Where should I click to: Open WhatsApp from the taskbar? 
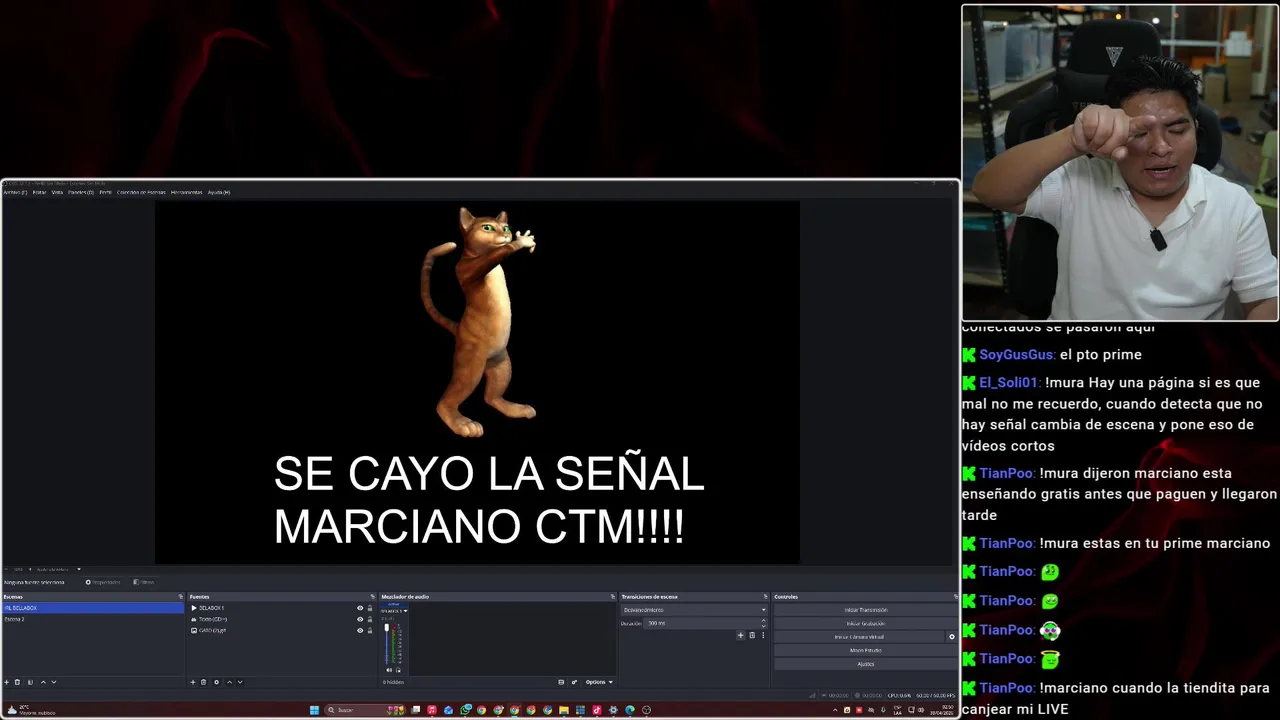pos(465,710)
